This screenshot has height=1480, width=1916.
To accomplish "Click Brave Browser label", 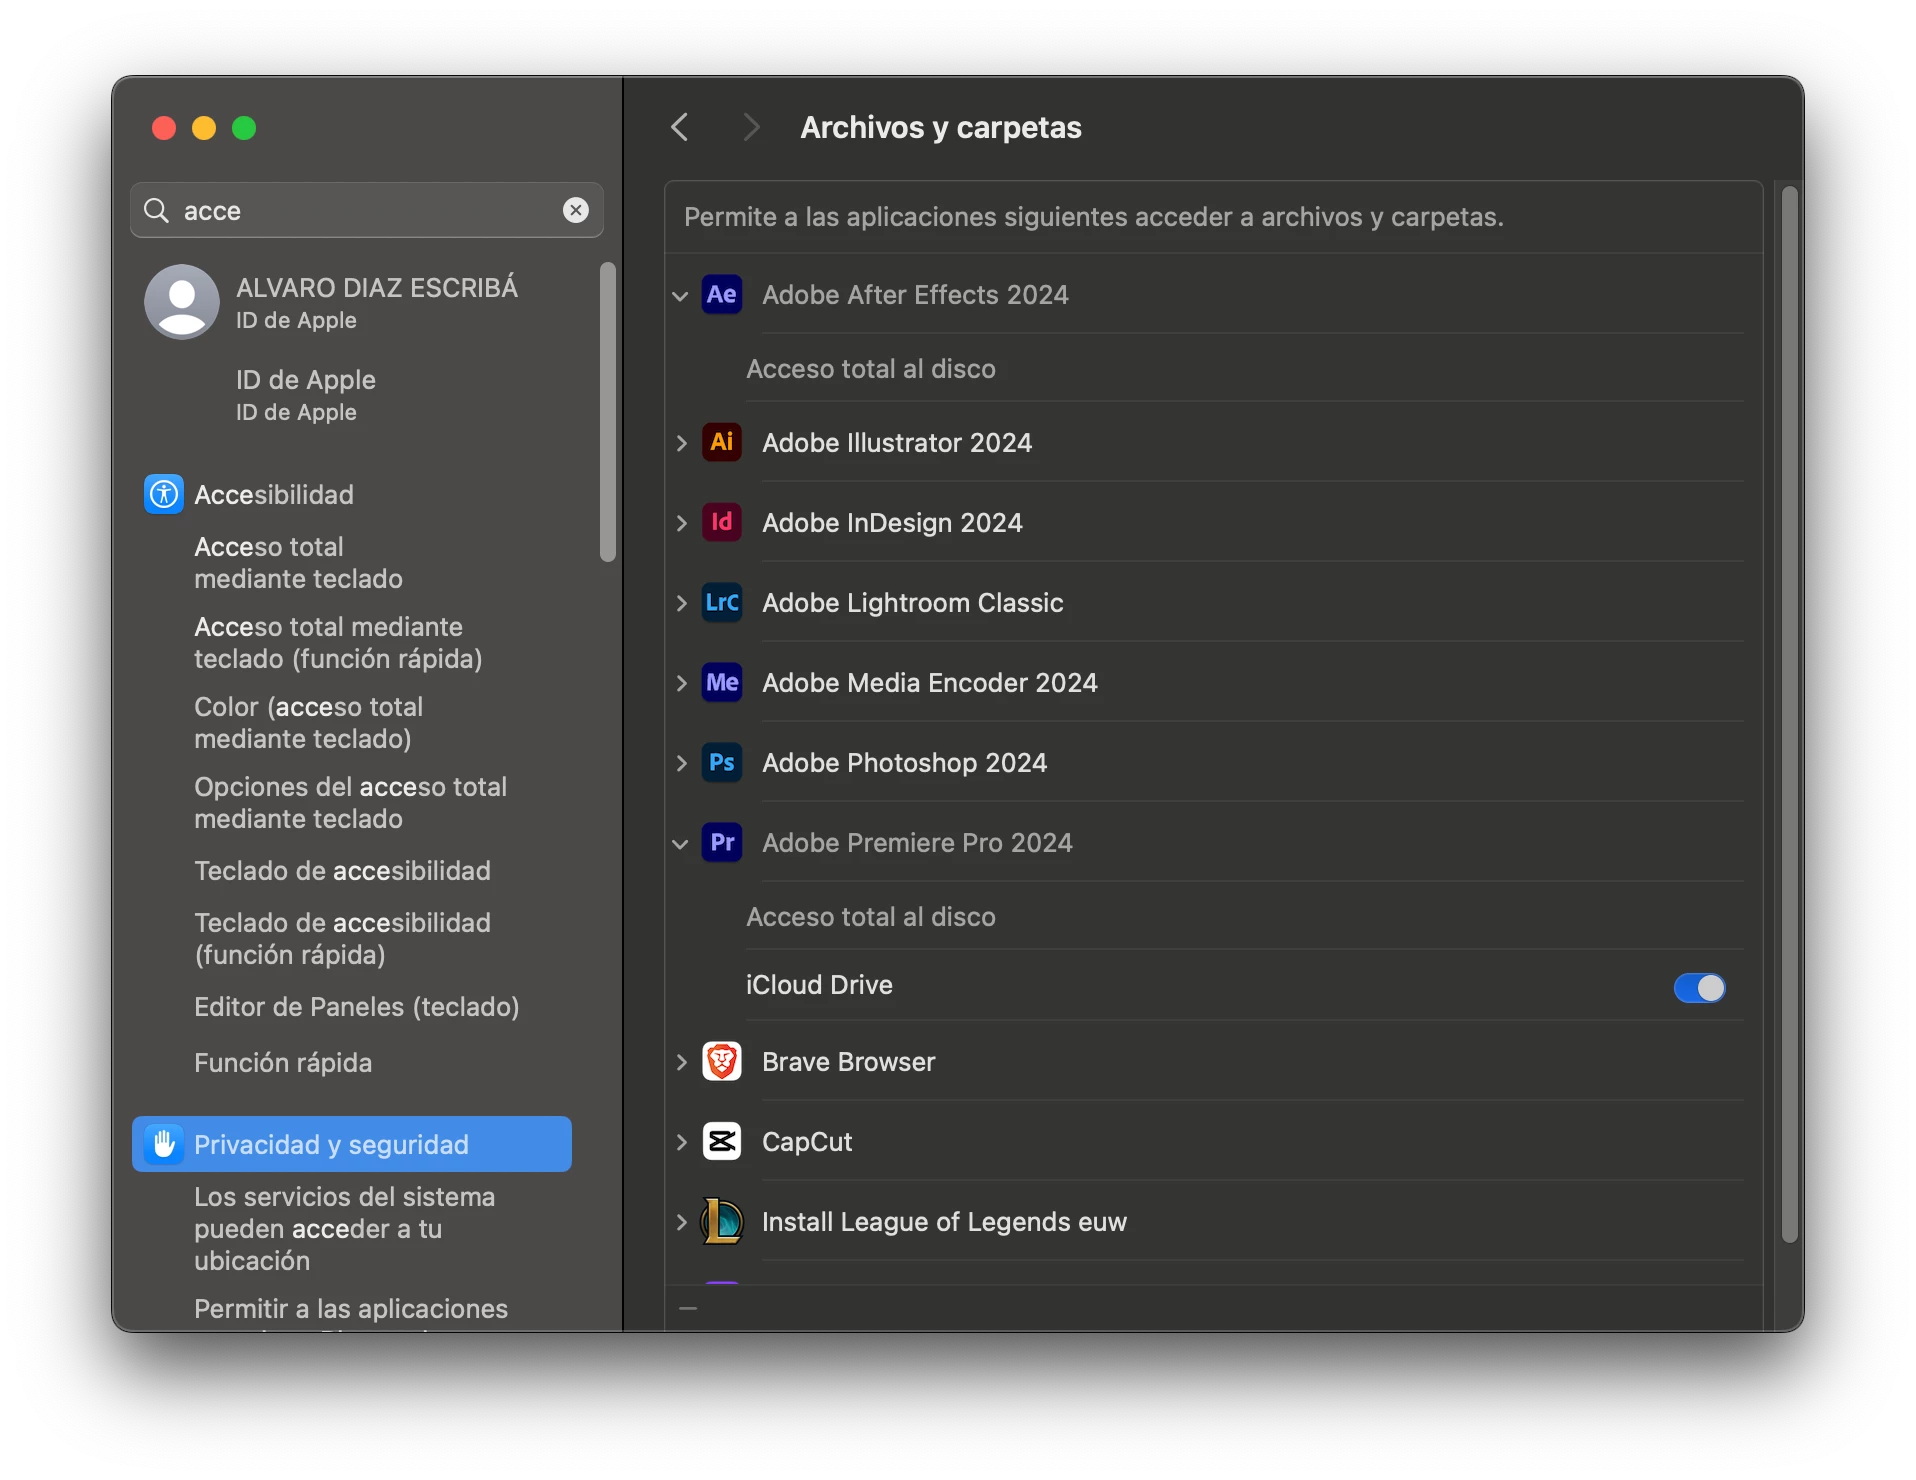I will [848, 1062].
